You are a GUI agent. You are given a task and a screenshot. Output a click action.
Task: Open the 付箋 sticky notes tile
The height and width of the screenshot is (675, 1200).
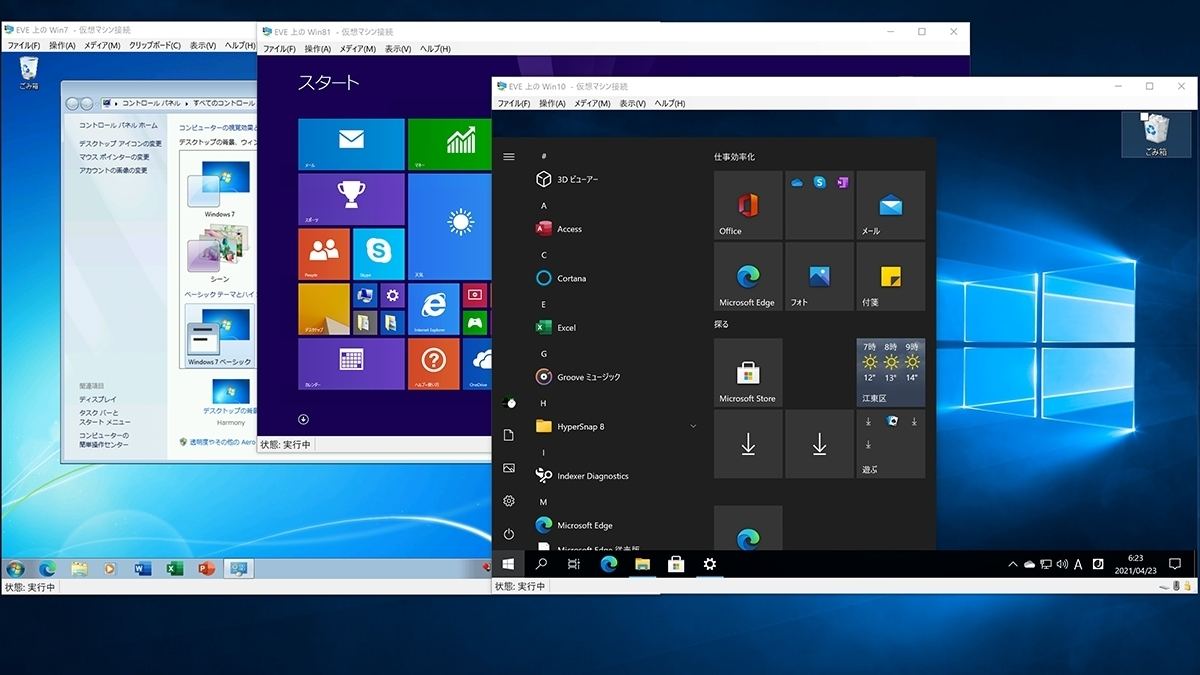[x=890, y=276]
